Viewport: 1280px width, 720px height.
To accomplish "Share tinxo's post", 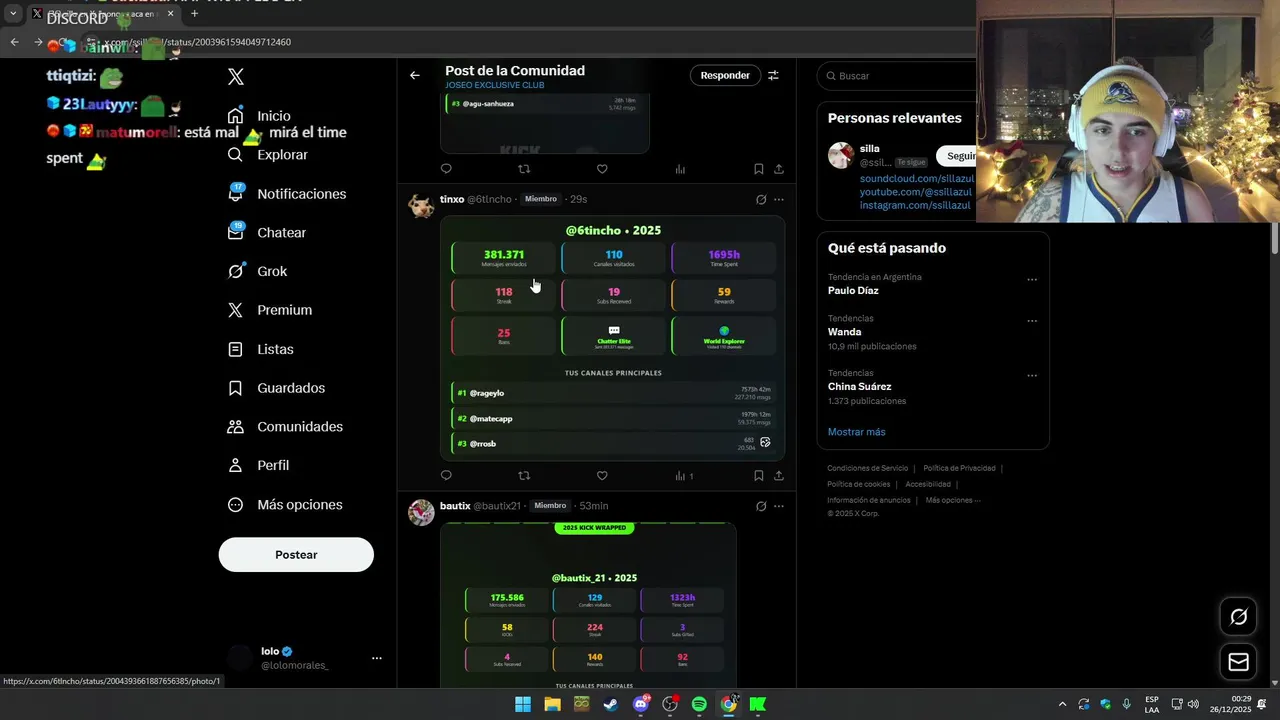I will [779, 476].
